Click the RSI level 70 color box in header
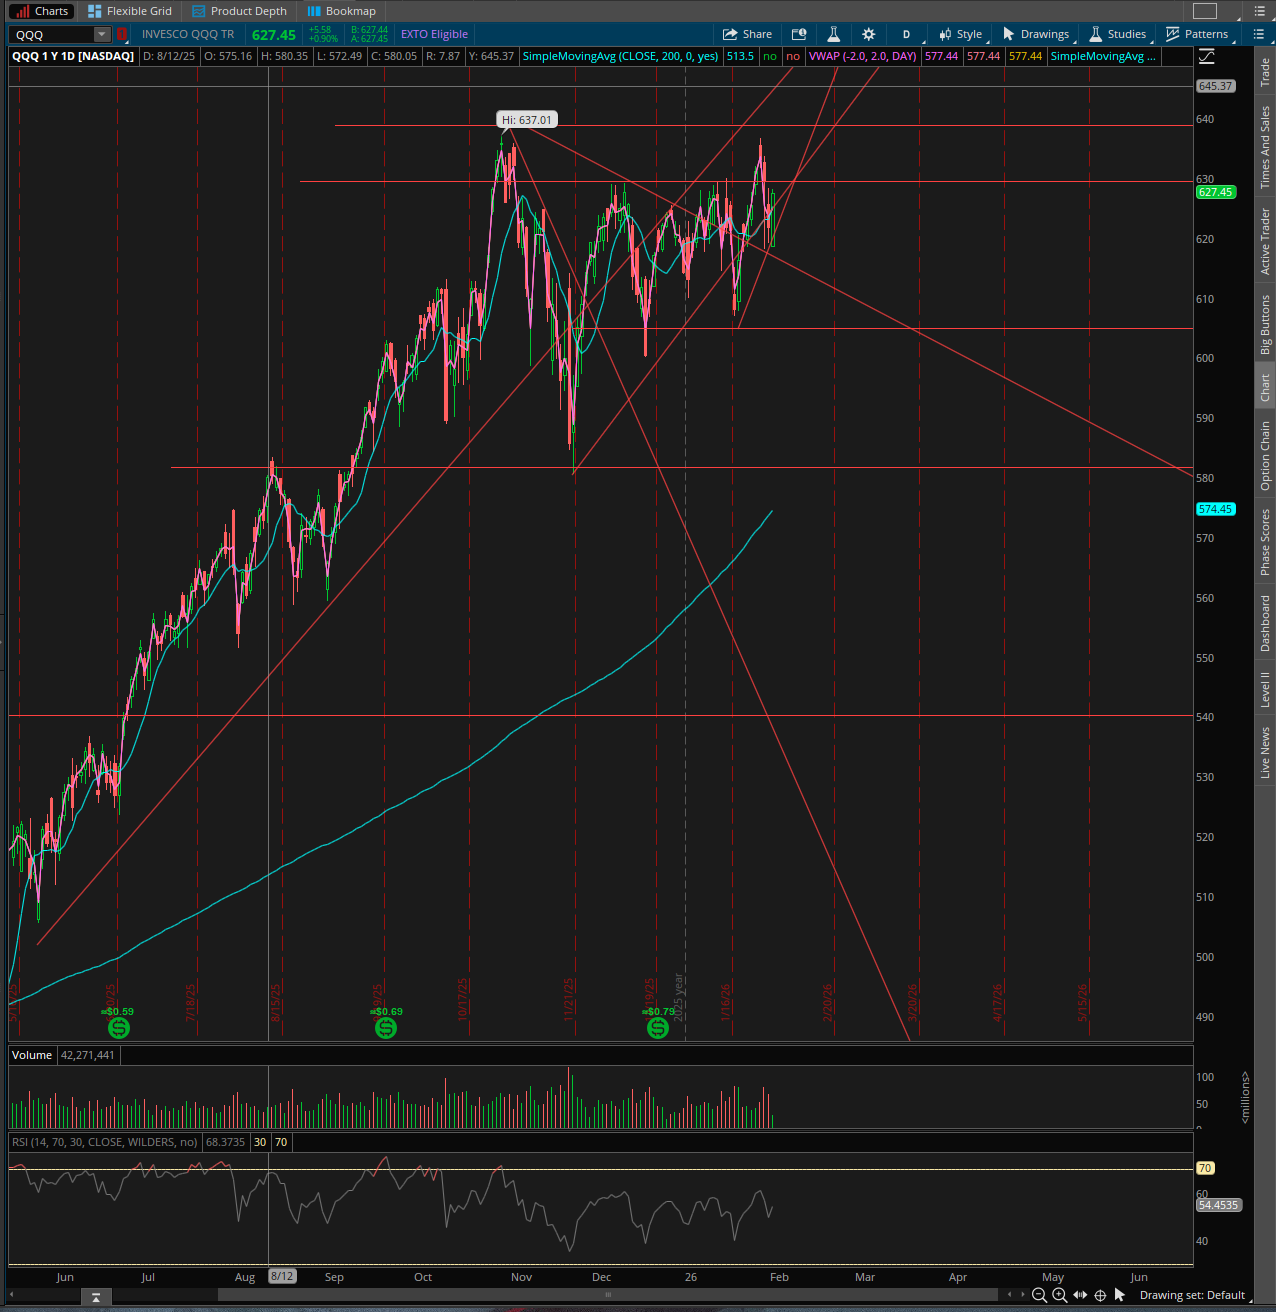Viewport: 1276px width, 1312px height. 281,1142
